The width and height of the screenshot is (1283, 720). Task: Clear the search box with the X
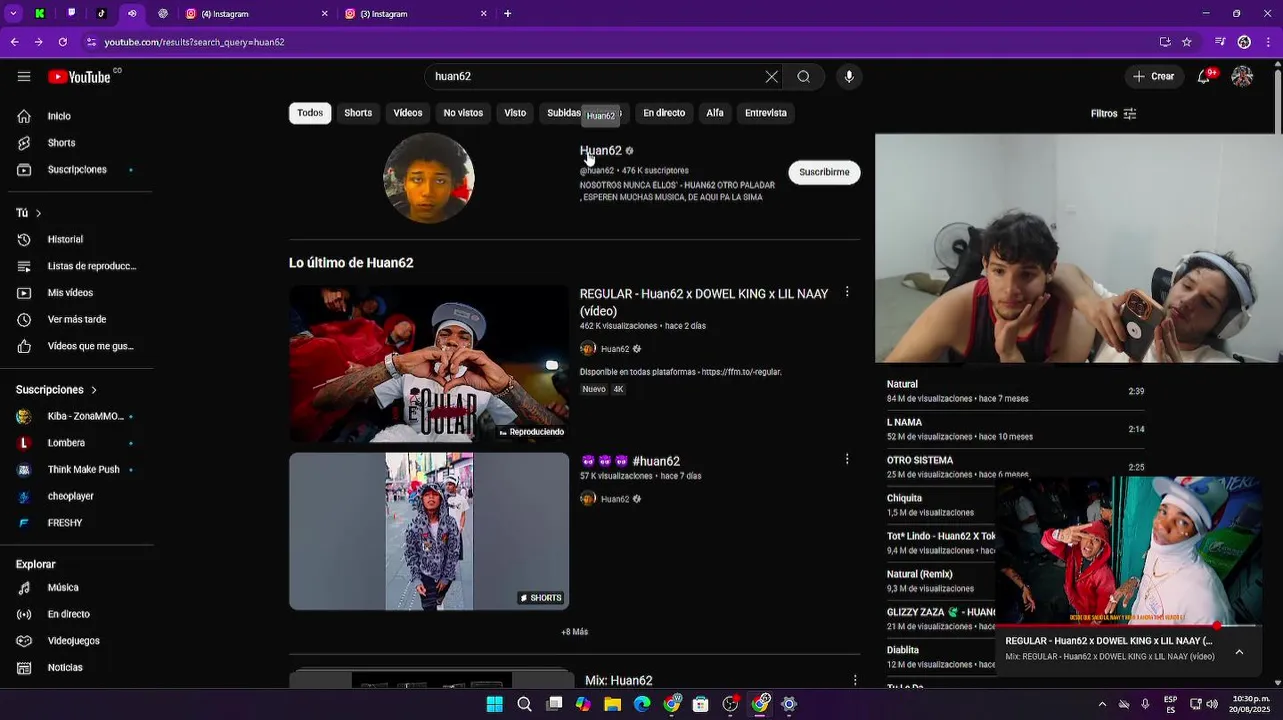pos(772,77)
